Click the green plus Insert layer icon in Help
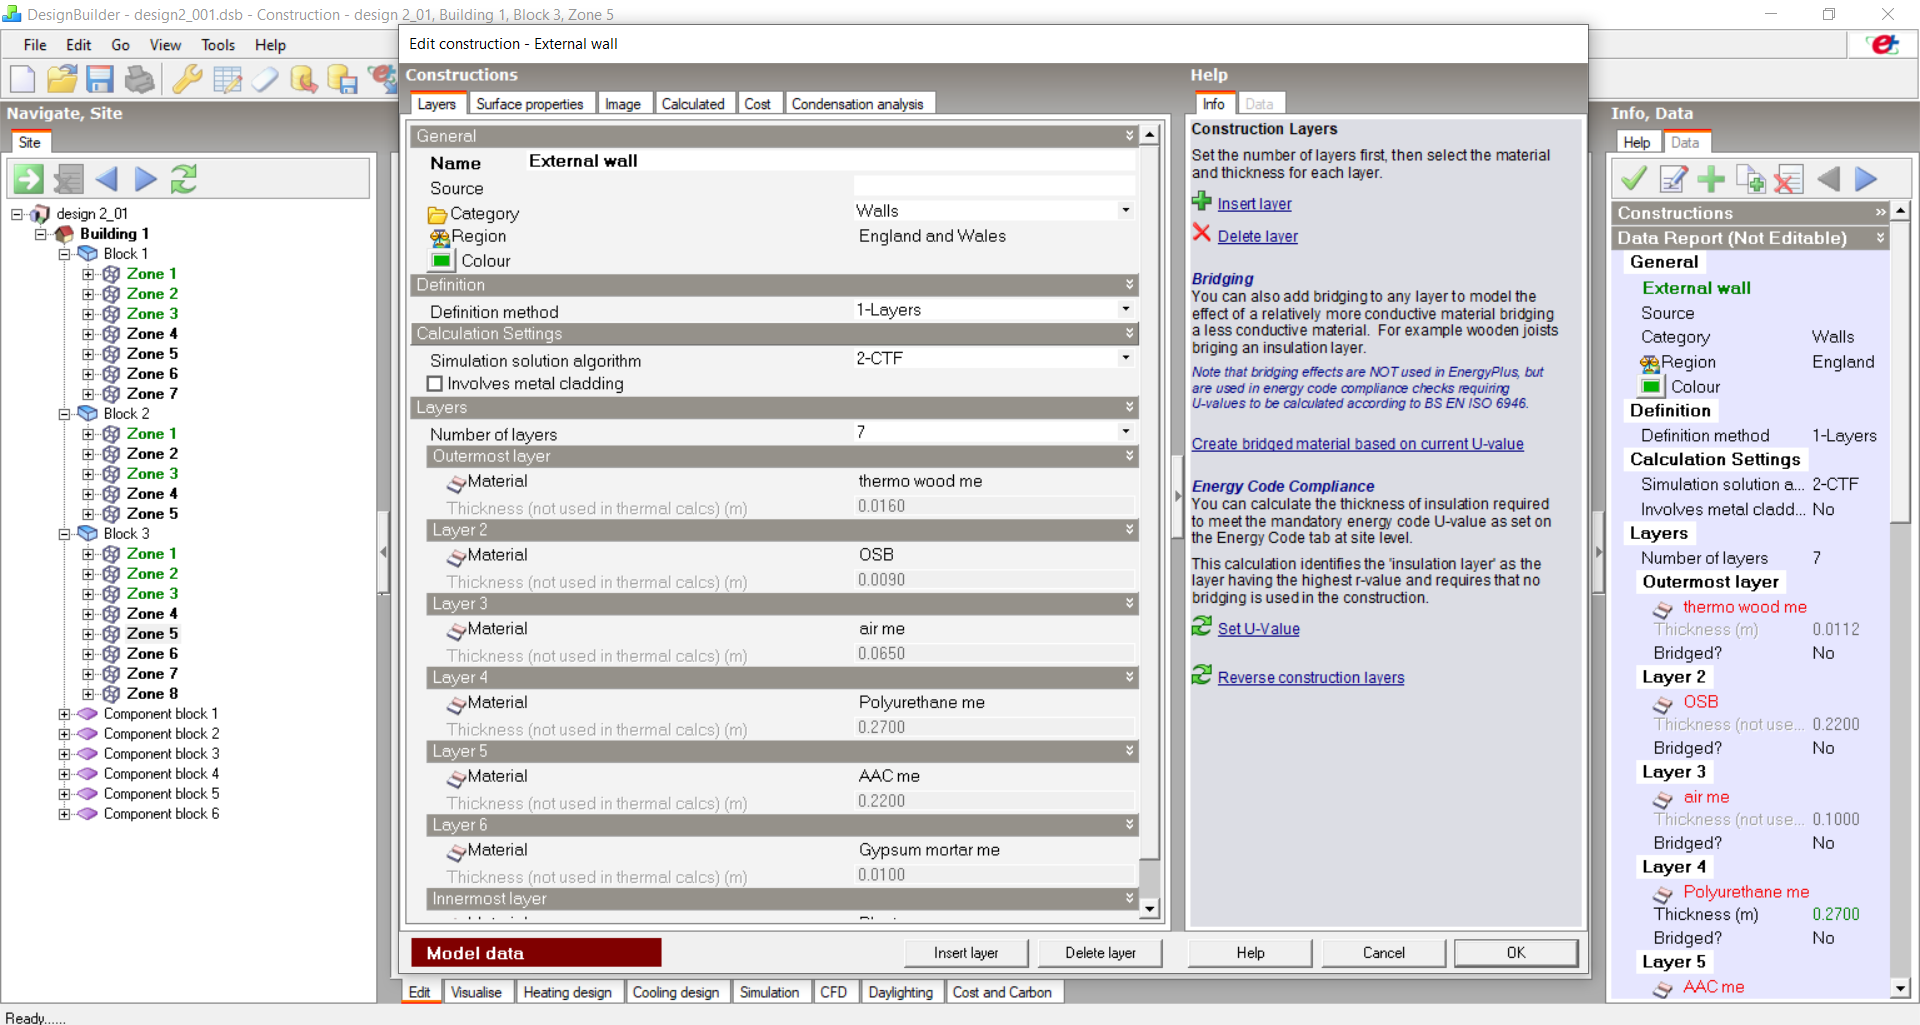The height and width of the screenshot is (1025, 1920). 1202,201
